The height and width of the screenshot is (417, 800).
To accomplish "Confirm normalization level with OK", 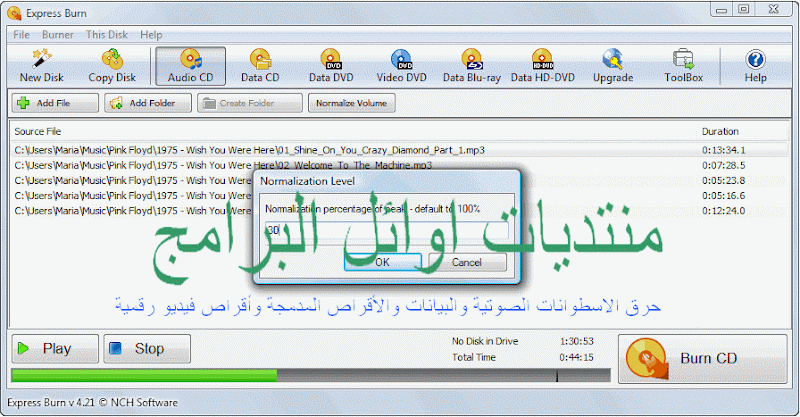I will [383, 262].
